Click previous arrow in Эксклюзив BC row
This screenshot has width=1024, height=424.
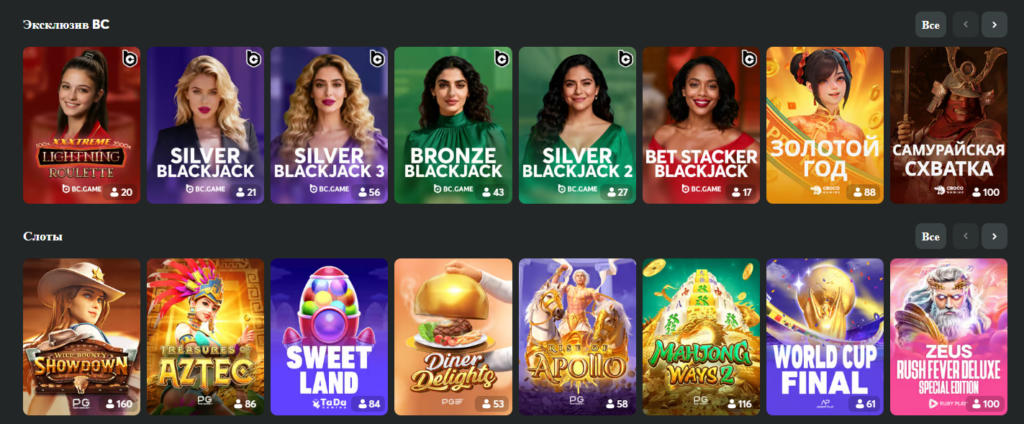coord(965,25)
